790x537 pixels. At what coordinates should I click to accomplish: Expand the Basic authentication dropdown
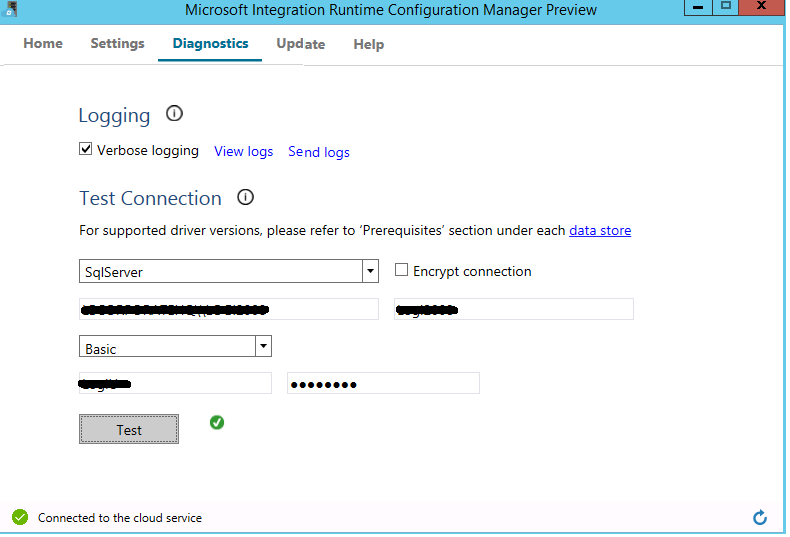point(264,346)
